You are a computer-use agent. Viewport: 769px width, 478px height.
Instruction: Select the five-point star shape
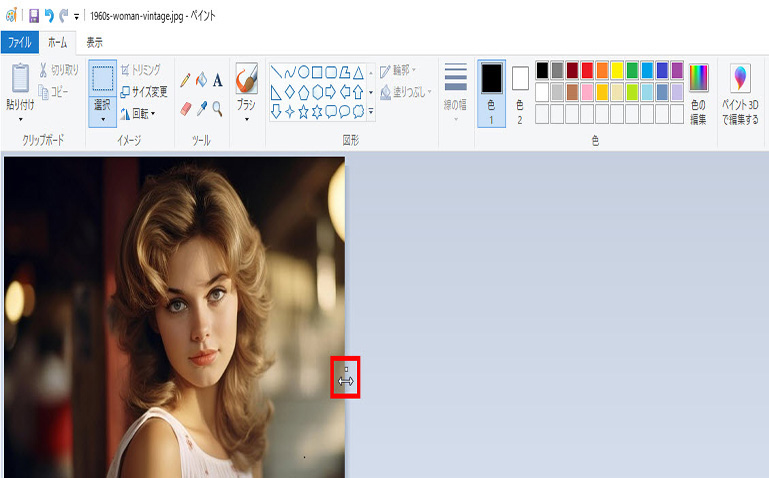tap(303, 110)
